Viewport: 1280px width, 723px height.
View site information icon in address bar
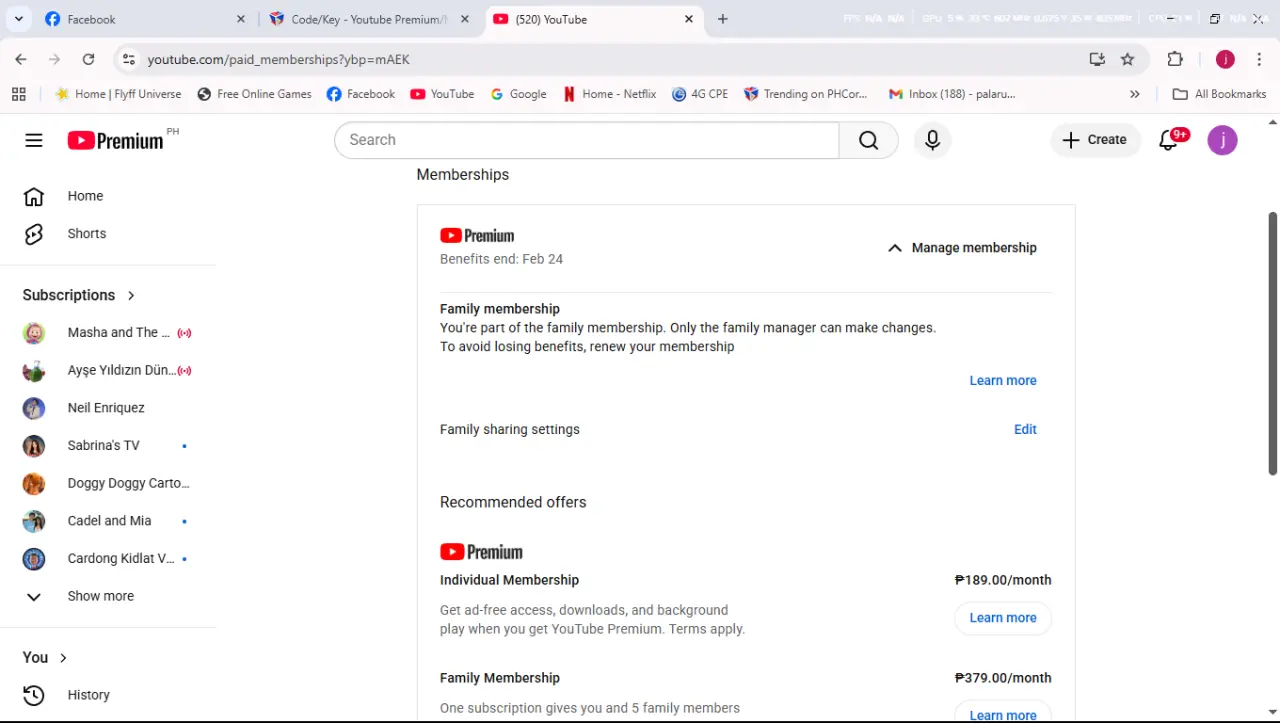click(128, 59)
